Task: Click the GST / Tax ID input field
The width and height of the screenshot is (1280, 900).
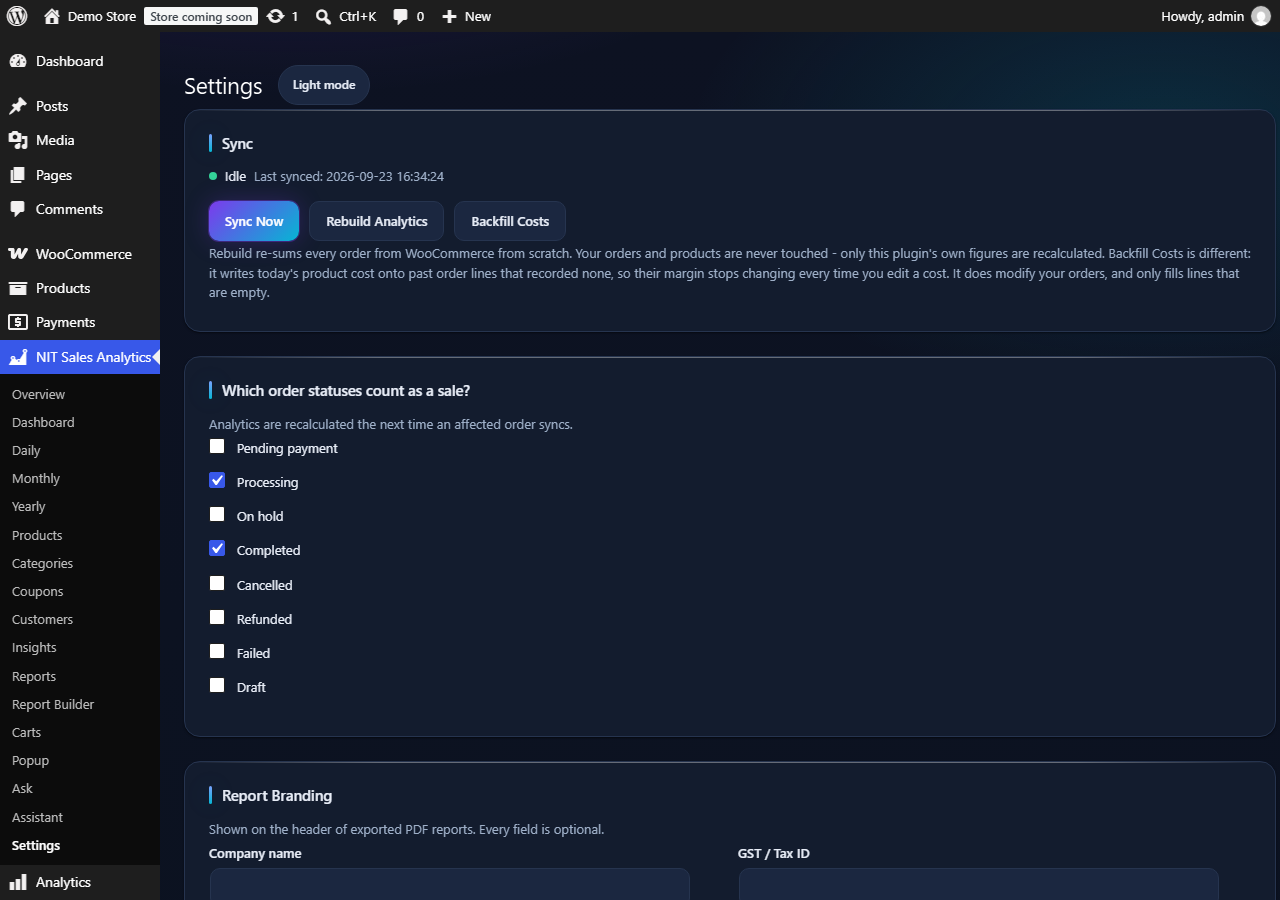Action: click(x=979, y=884)
